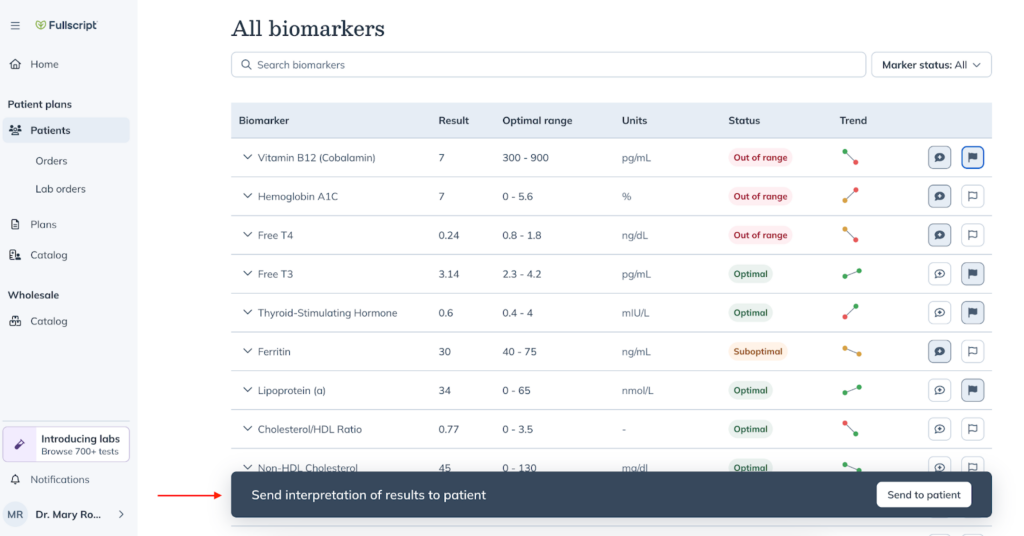Open the hamburger menu icon

[x=15, y=25]
